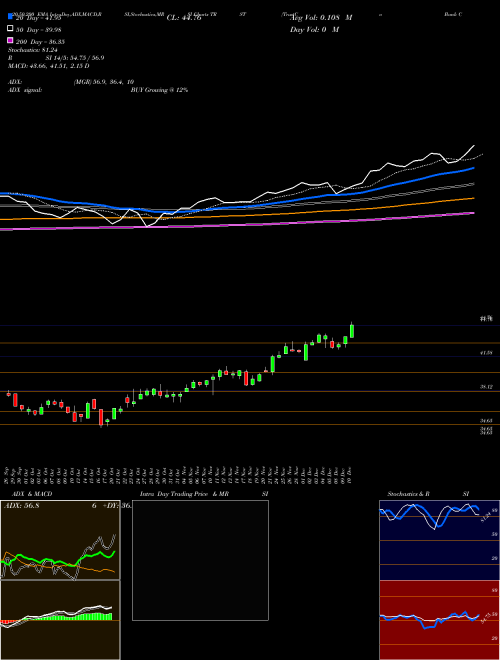Click the Avg Vol: 0.108 M text
Image resolution: width=500 pixels, height=660 pixels.
point(321,18)
